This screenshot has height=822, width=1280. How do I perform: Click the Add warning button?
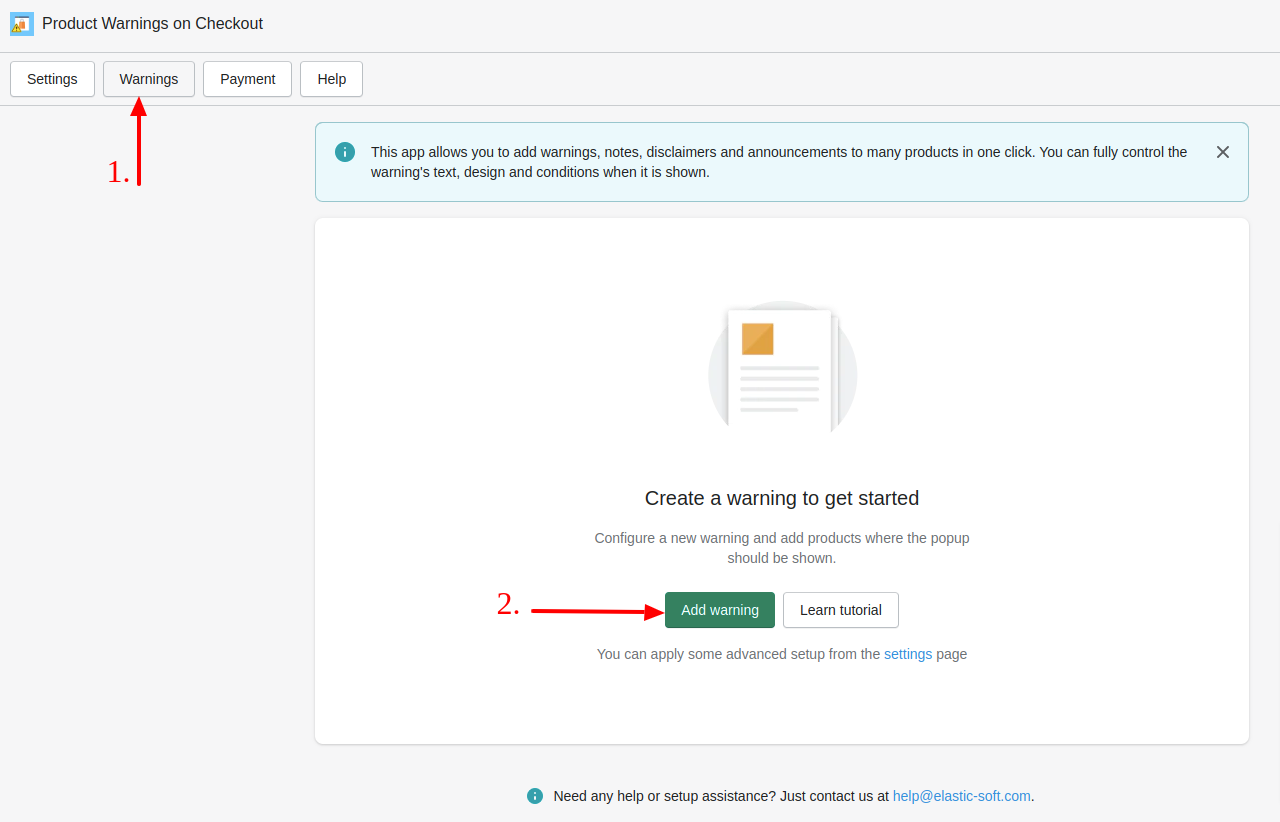point(720,610)
